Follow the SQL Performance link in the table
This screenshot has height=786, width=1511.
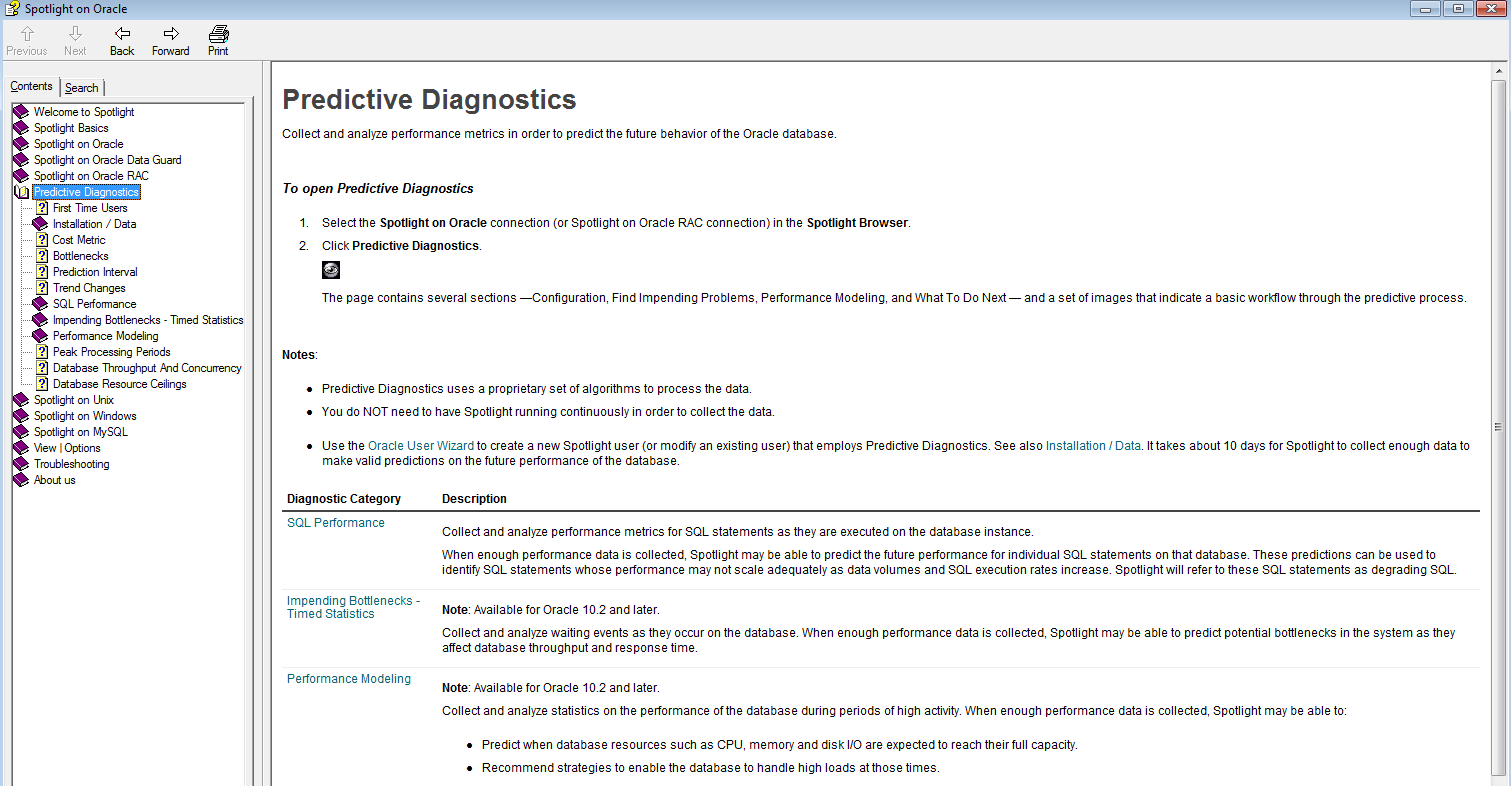point(336,523)
